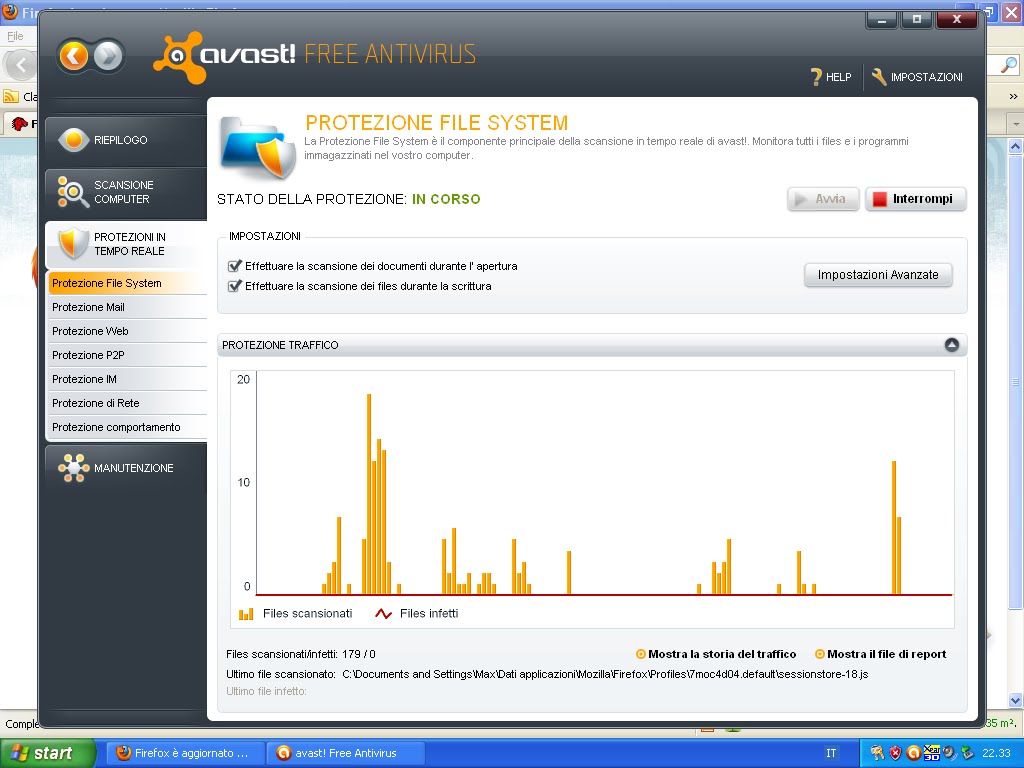Open the RIEPILOGO section
The height and width of the screenshot is (768, 1024).
126,140
